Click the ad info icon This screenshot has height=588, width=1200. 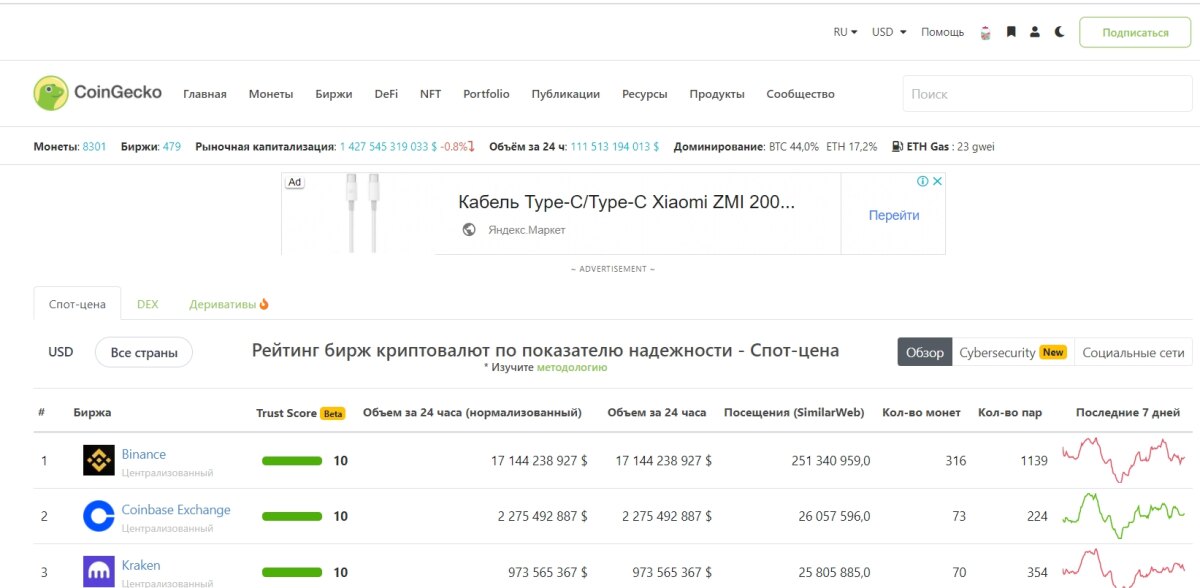tap(923, 181)
